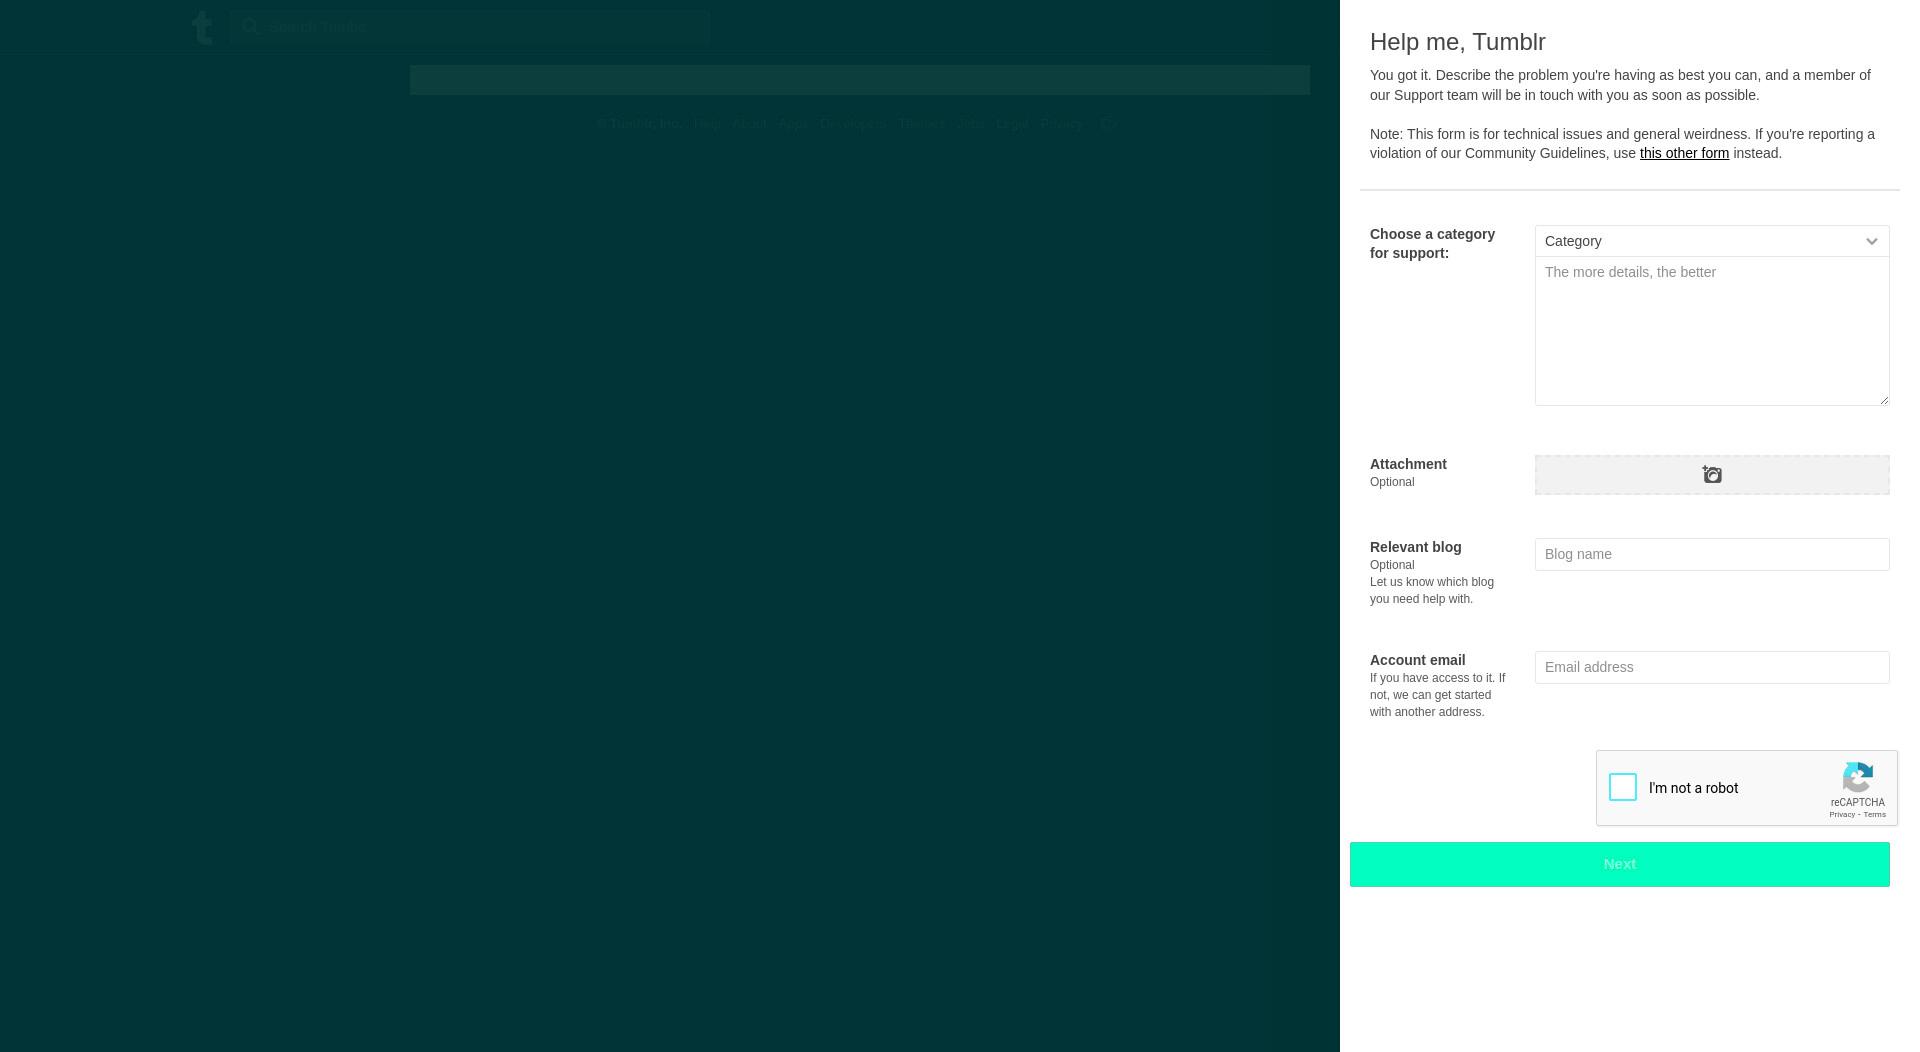The height and width of the screenshot is (1052, 1920).
Task: Open the Category support dropdown
Action: [x=1712, y=241]
